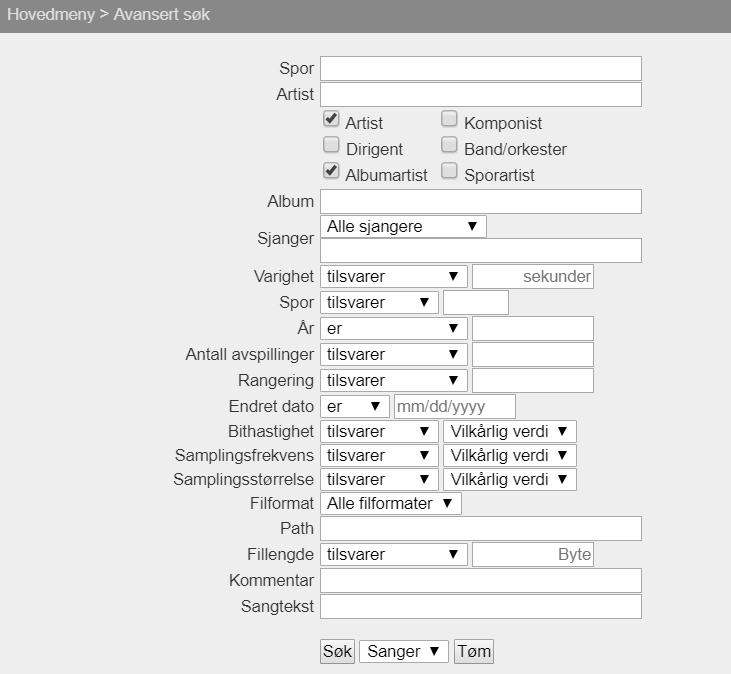Click the Album text field
The image size is (731, 674).
(x=480, y=201)
